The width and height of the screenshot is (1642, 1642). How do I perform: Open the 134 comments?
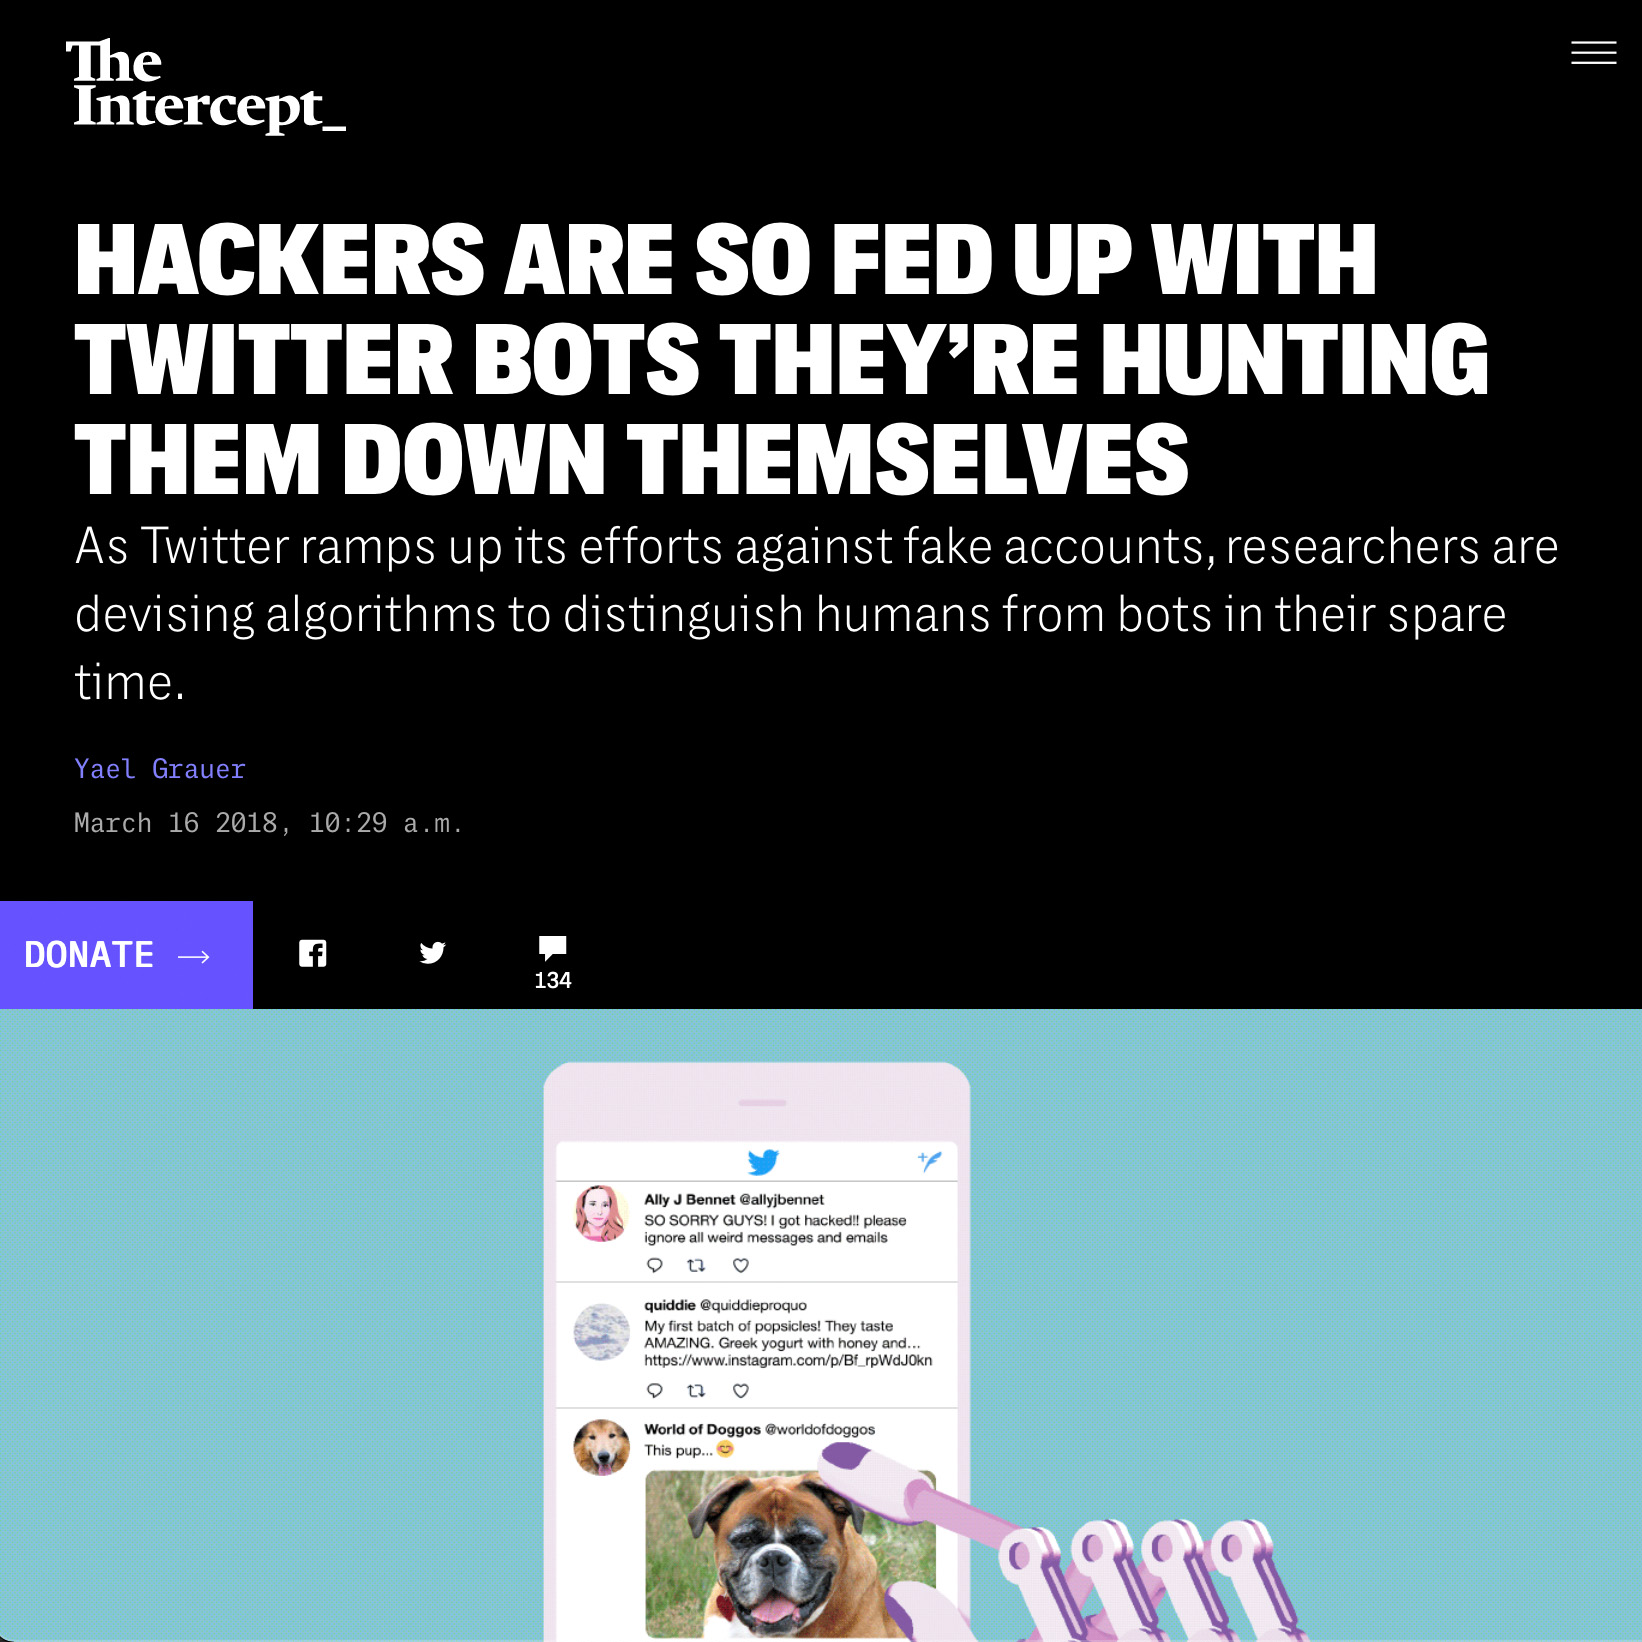pyautogui.click(x=553, y=963)
